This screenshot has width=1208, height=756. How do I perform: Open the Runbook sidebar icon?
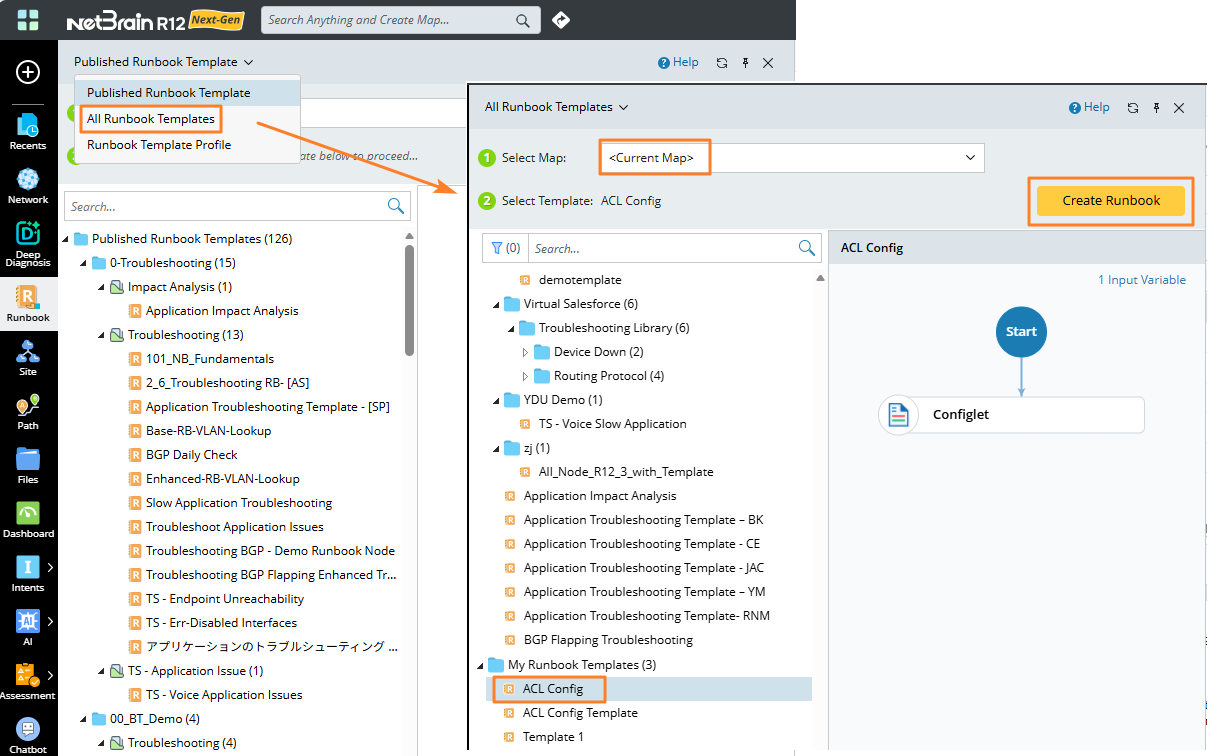28,302
